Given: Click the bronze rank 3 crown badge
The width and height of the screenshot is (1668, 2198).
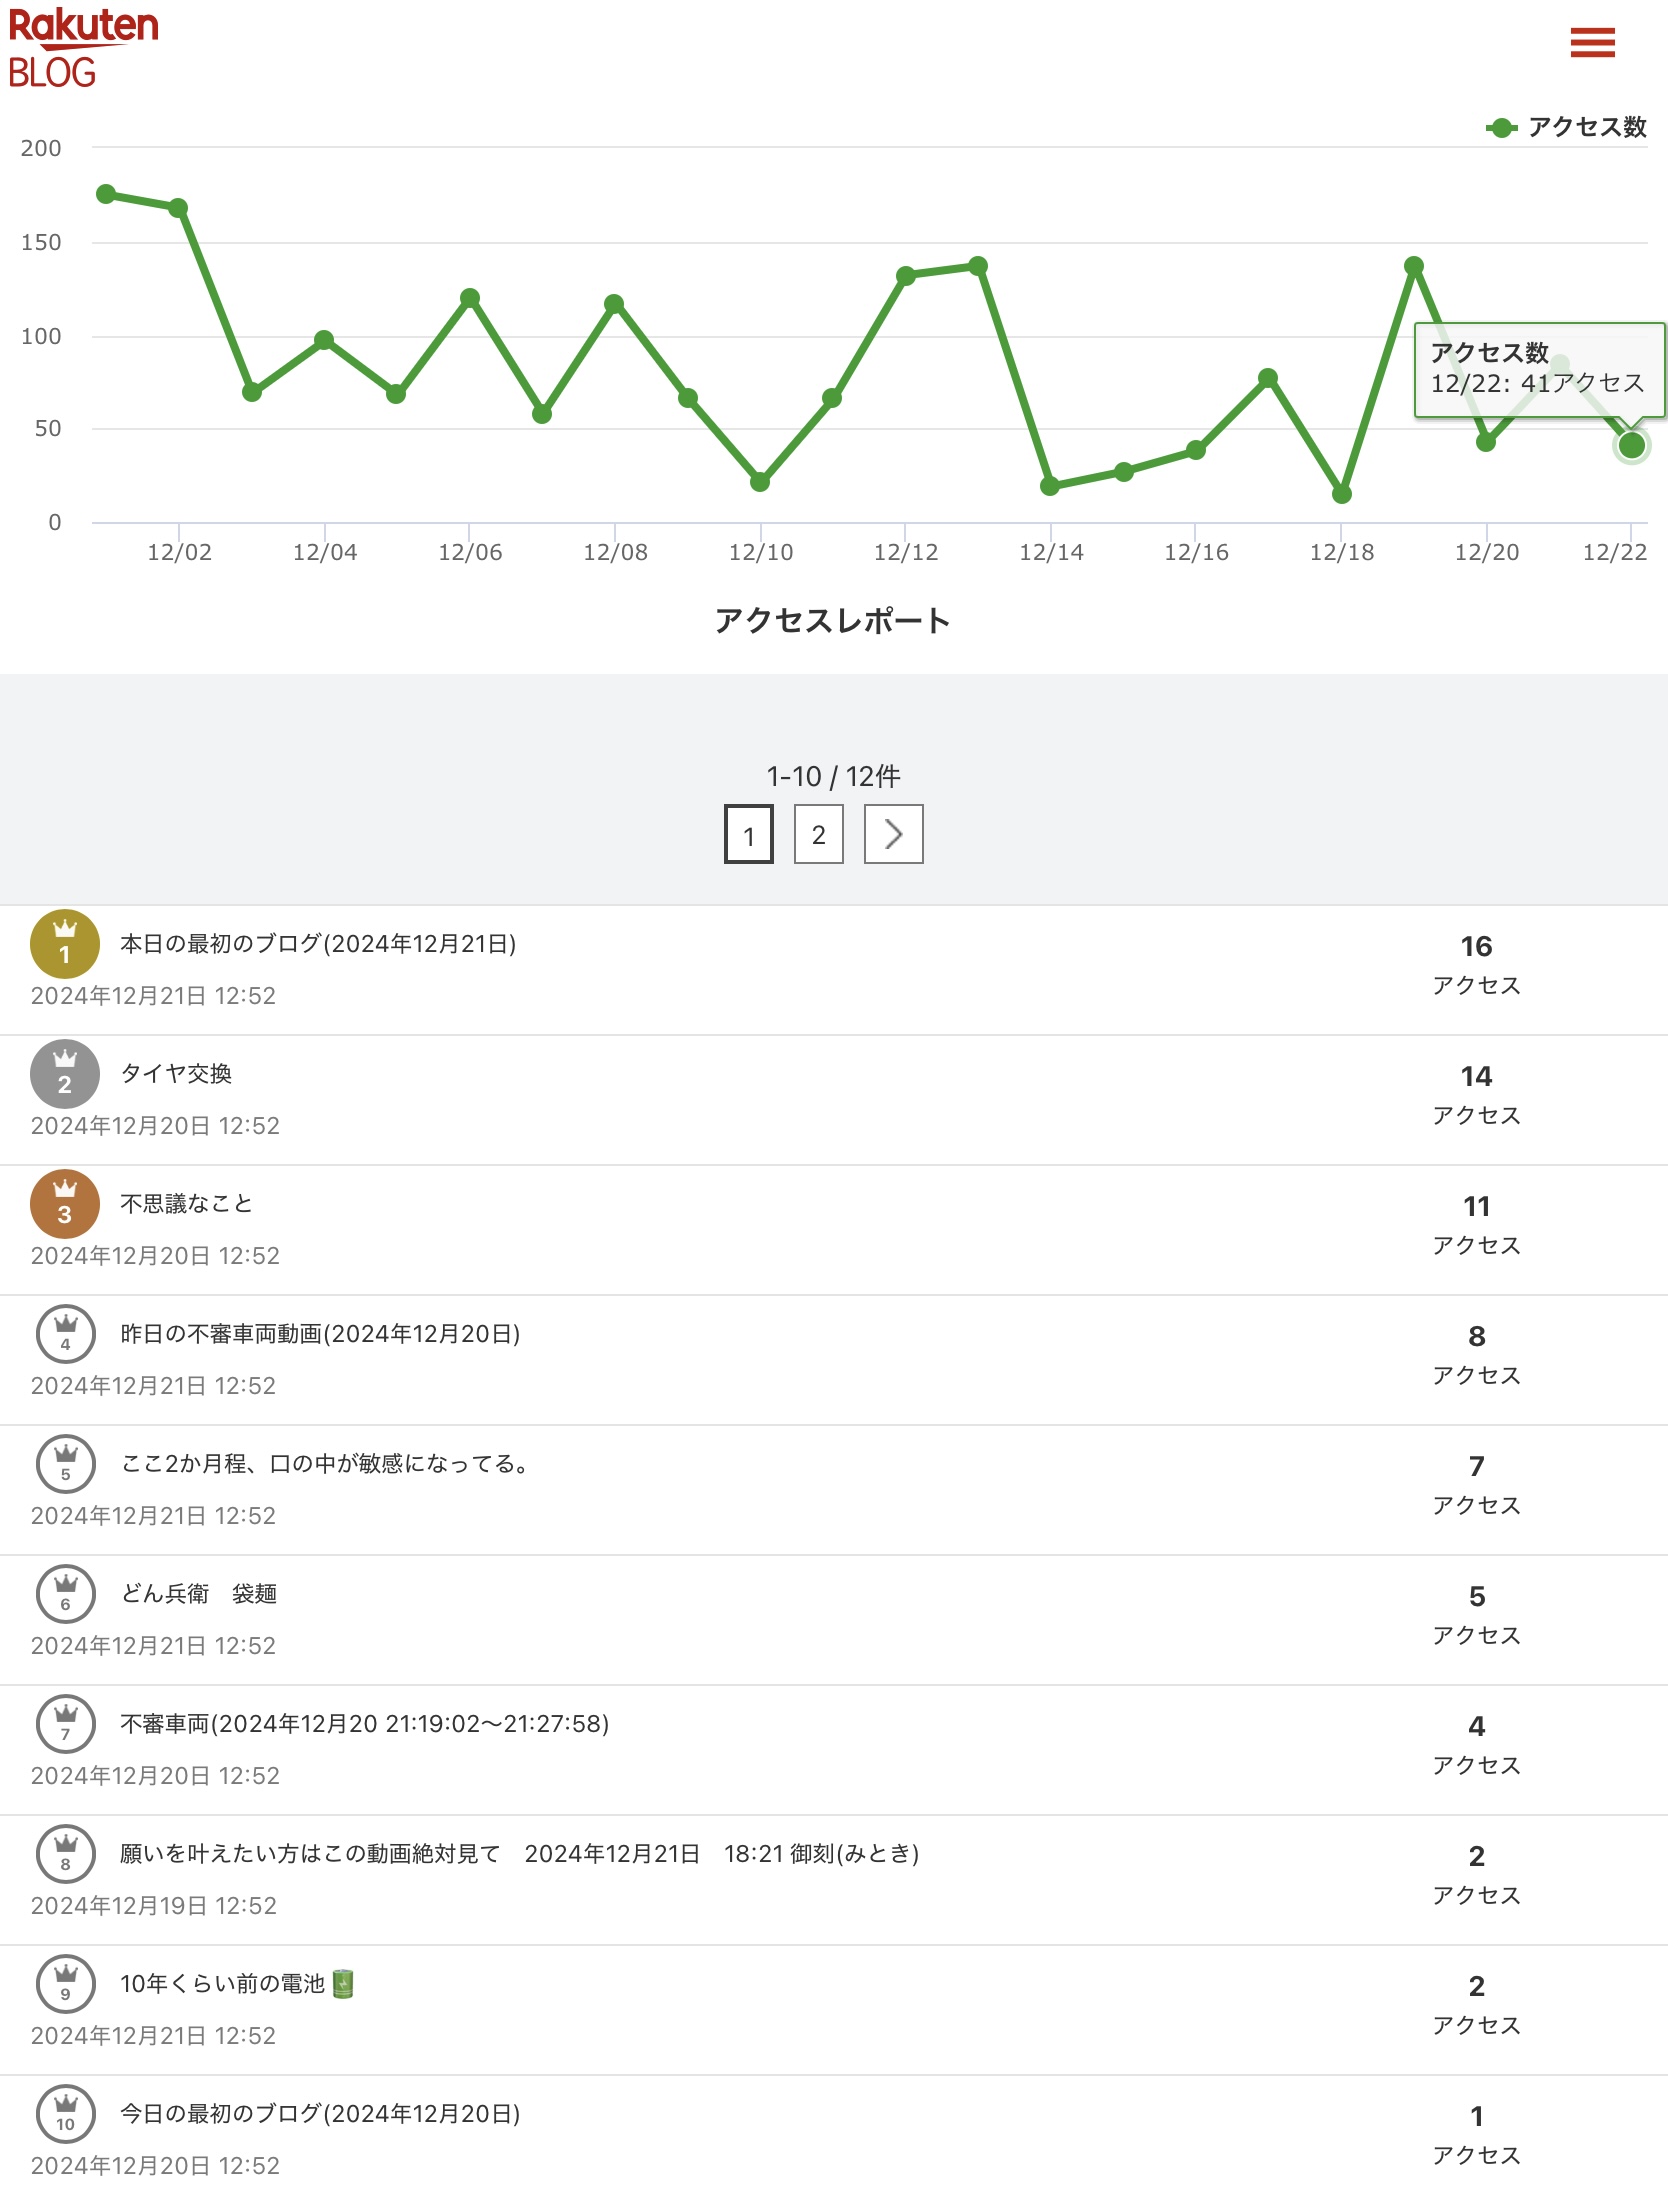Looking at the screenshot, I should pos(65,1204).
